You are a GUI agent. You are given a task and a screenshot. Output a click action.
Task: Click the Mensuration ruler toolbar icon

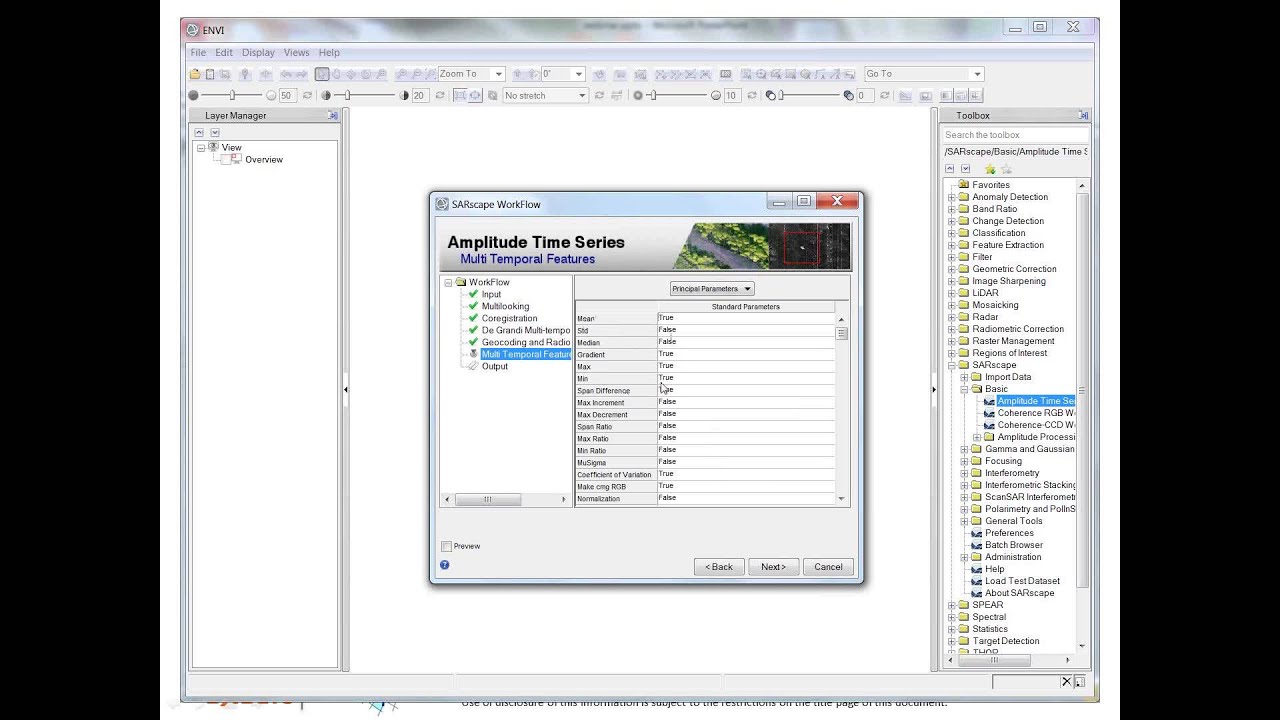coord(725,74)
